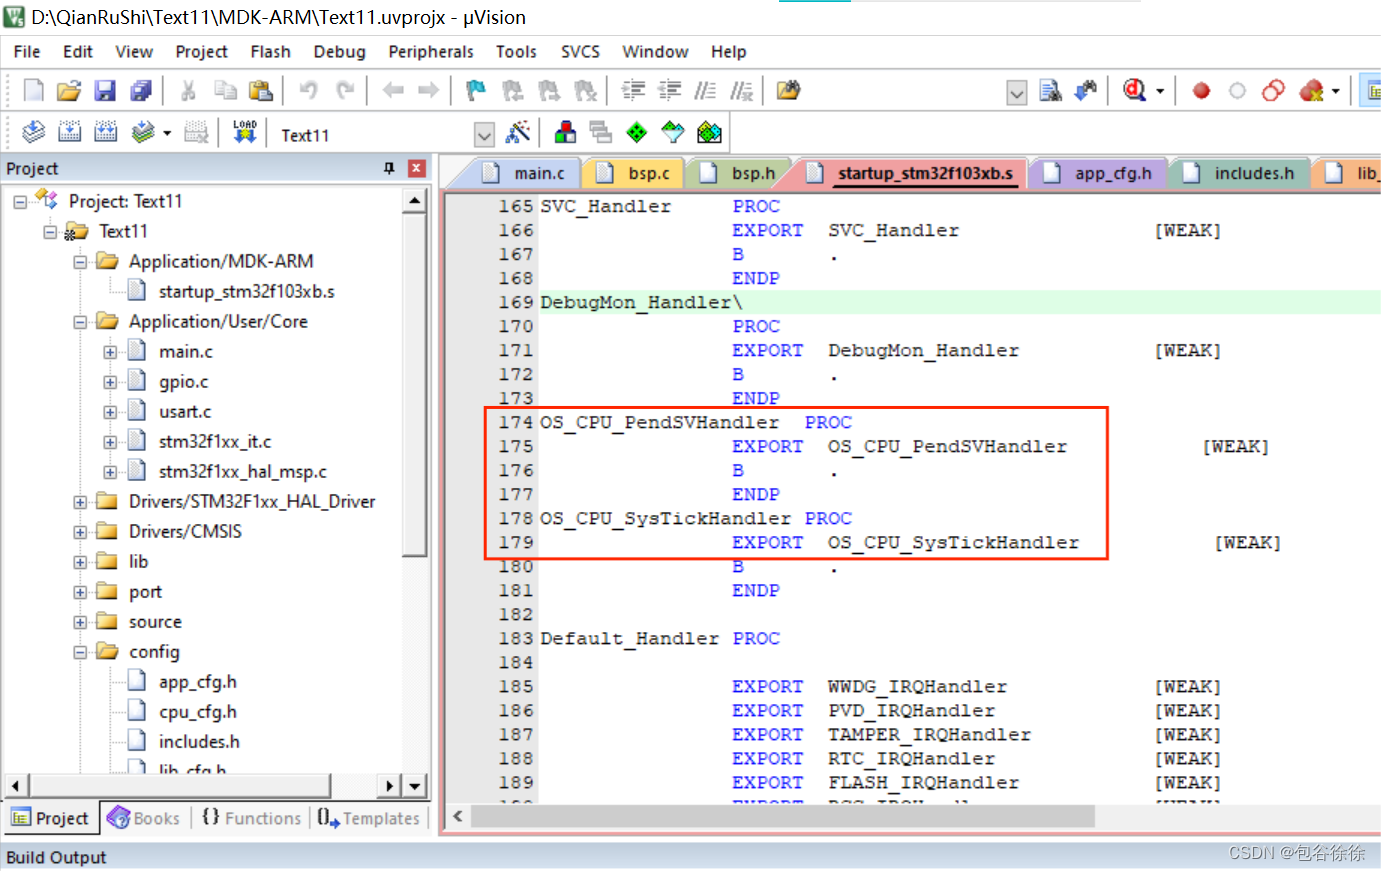Click the Copy icon

[225, 91]
